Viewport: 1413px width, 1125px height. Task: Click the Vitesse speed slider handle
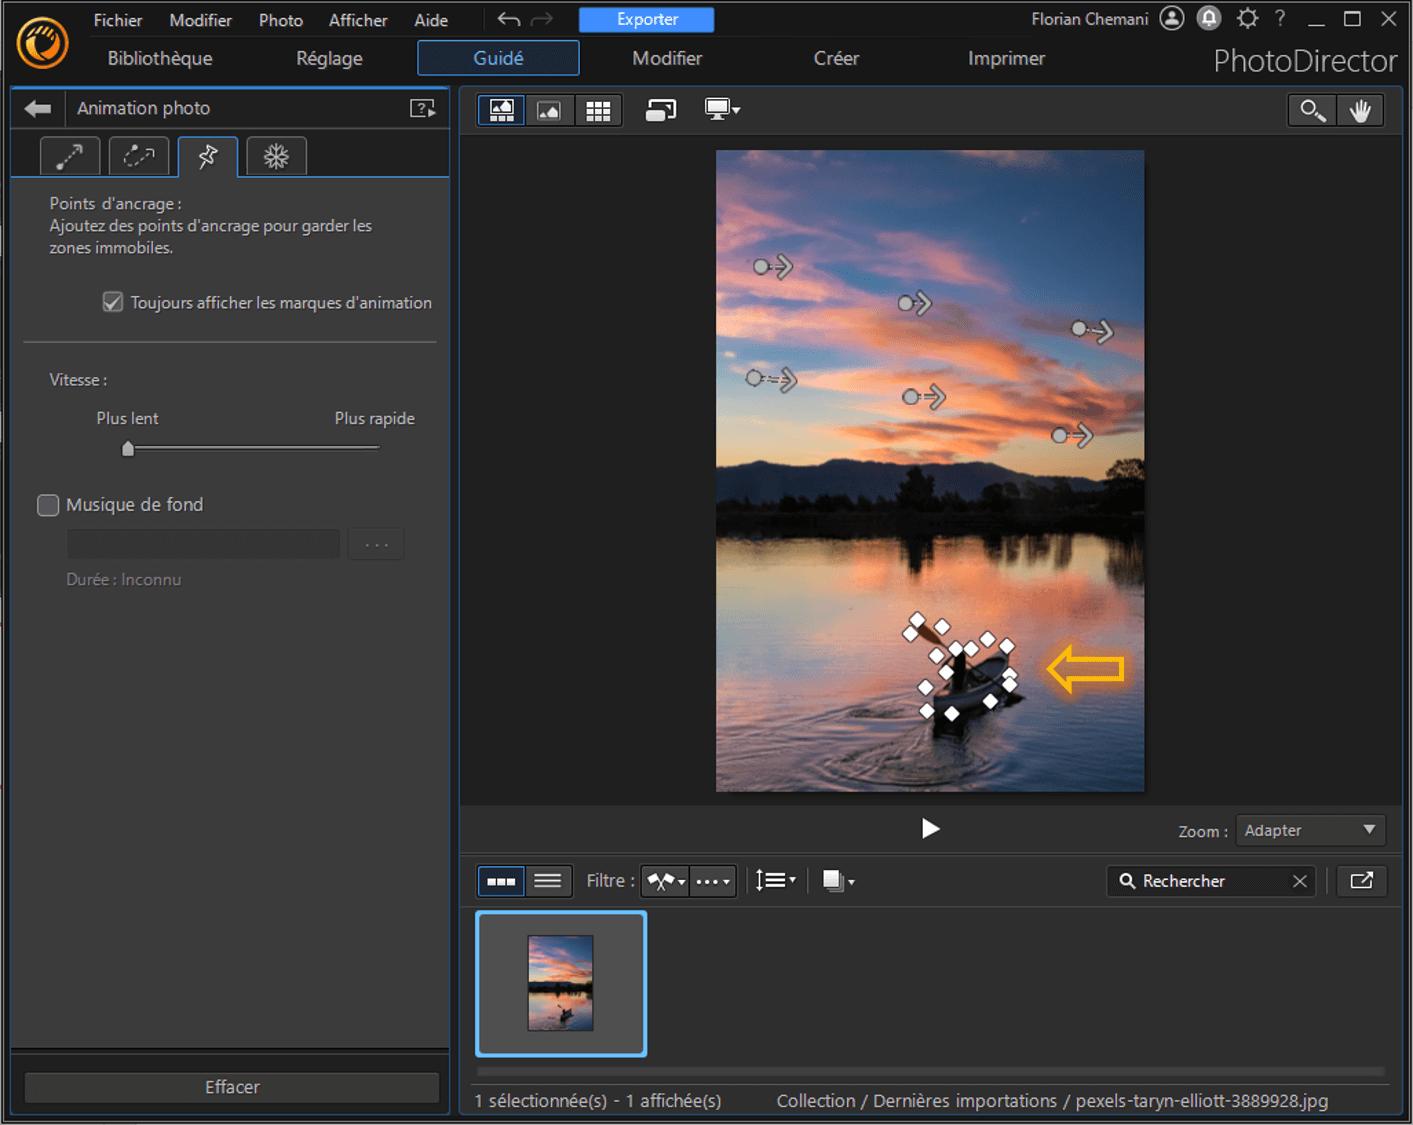point(128,449)
